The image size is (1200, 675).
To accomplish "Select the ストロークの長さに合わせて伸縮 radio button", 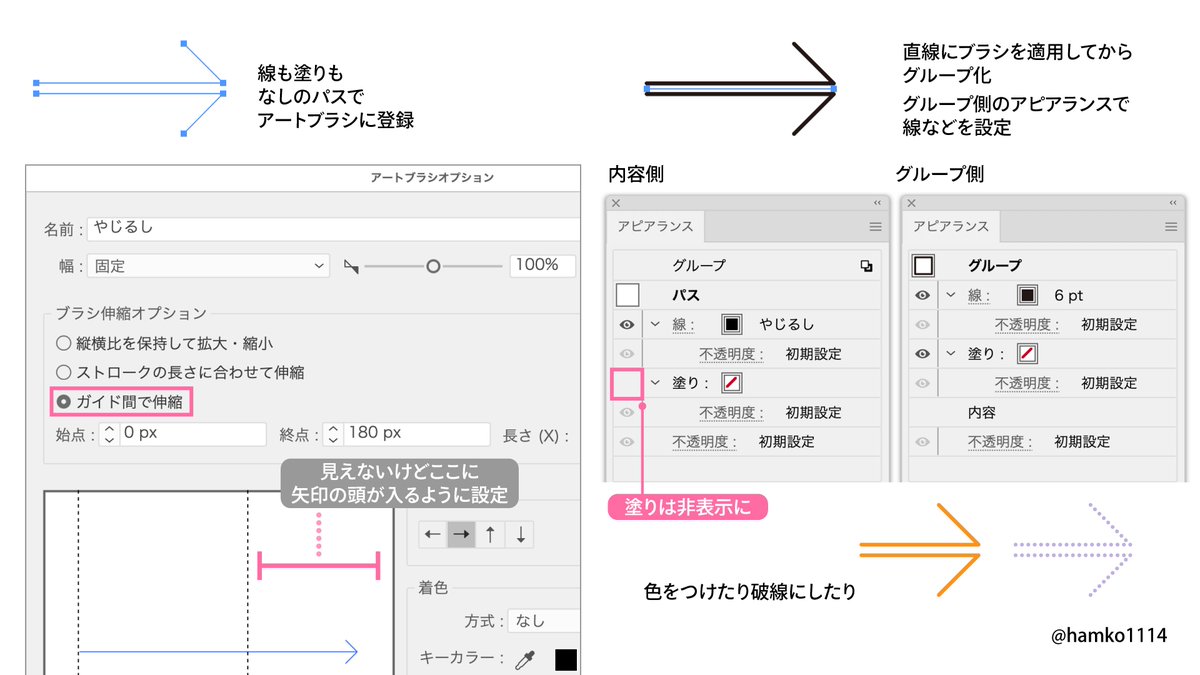I will click(64, 372).
